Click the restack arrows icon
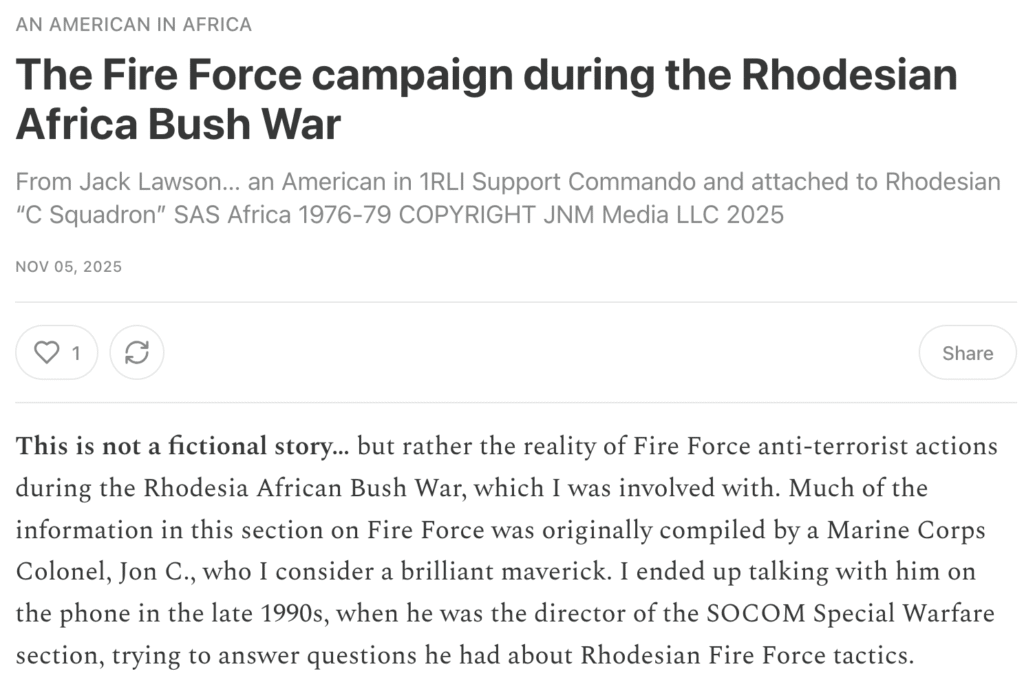1024x680 pixels. coord(137,353)
